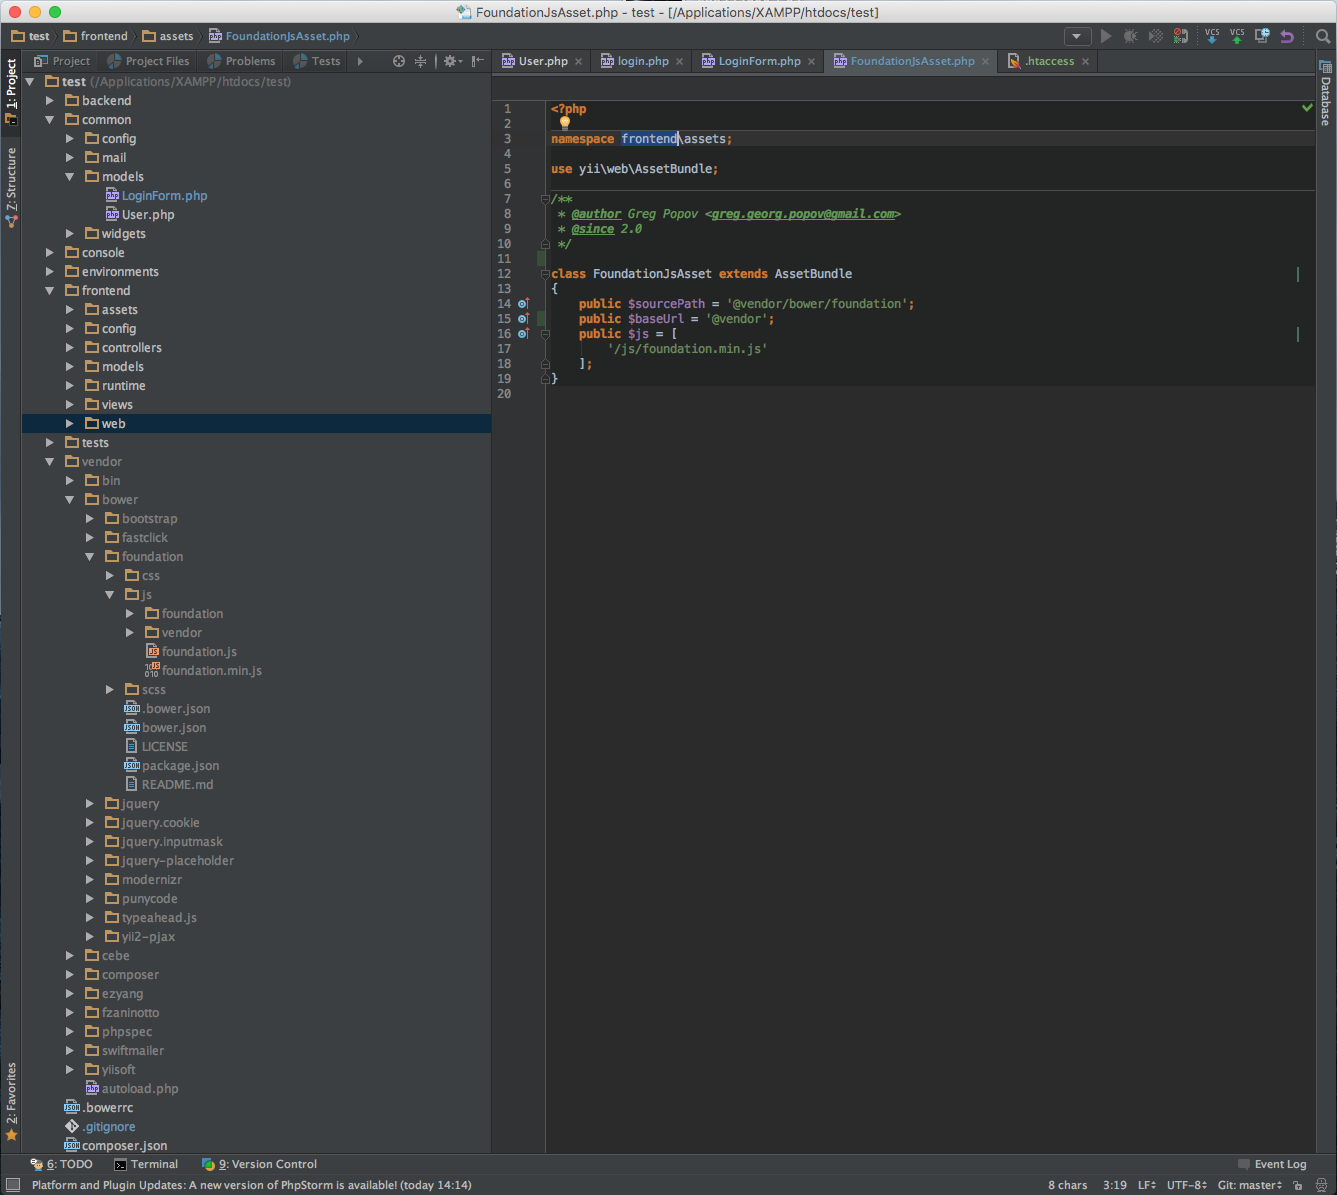Viewport: 1337px width, 1195px height.
Task: Click the frontend breadcrumb in navigation bar
Action: 96,36
